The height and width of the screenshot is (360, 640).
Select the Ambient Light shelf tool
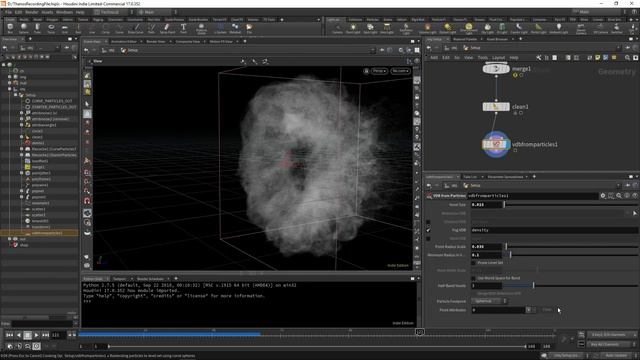point(558,28)
